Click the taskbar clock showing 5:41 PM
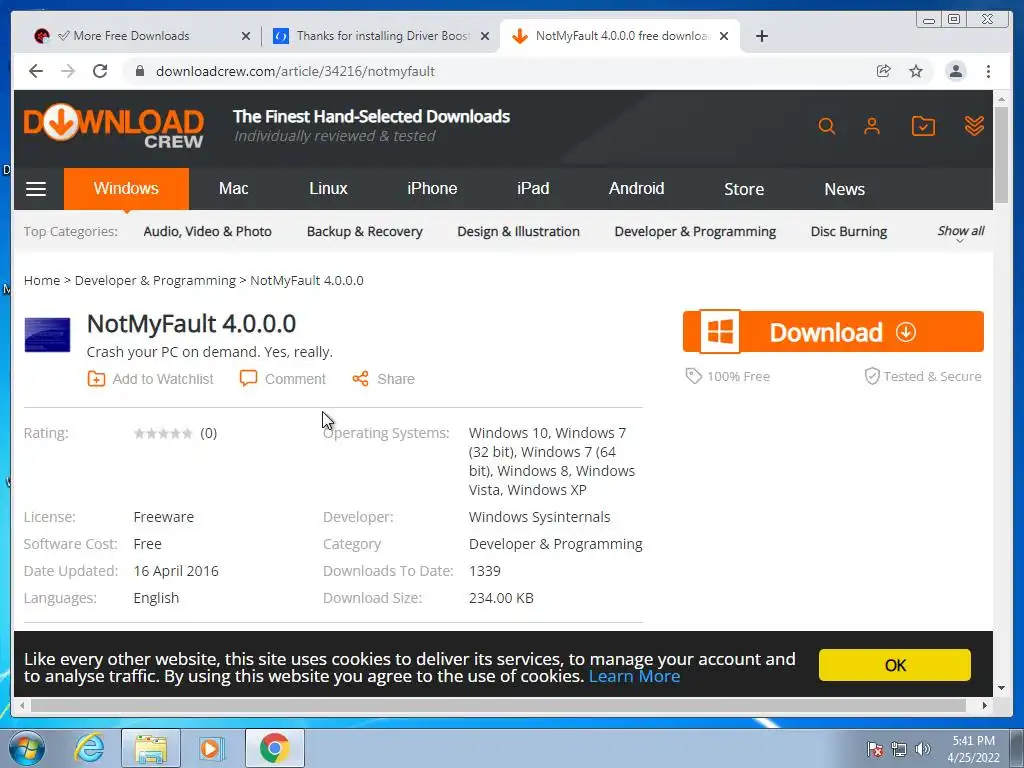This screenshot has width=1024, height=768. [x=973, y=749]
